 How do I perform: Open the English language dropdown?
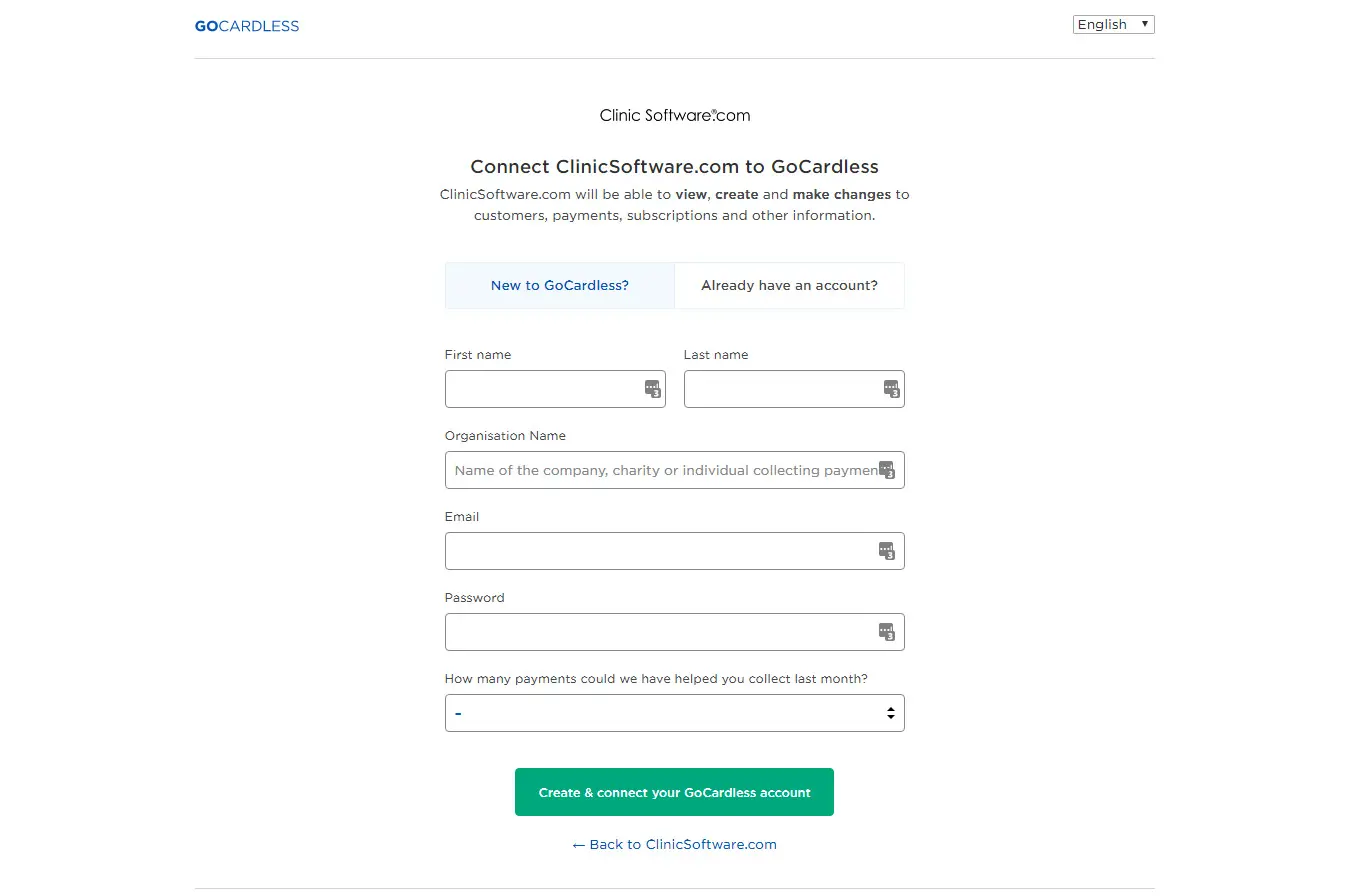(1113, 25)
